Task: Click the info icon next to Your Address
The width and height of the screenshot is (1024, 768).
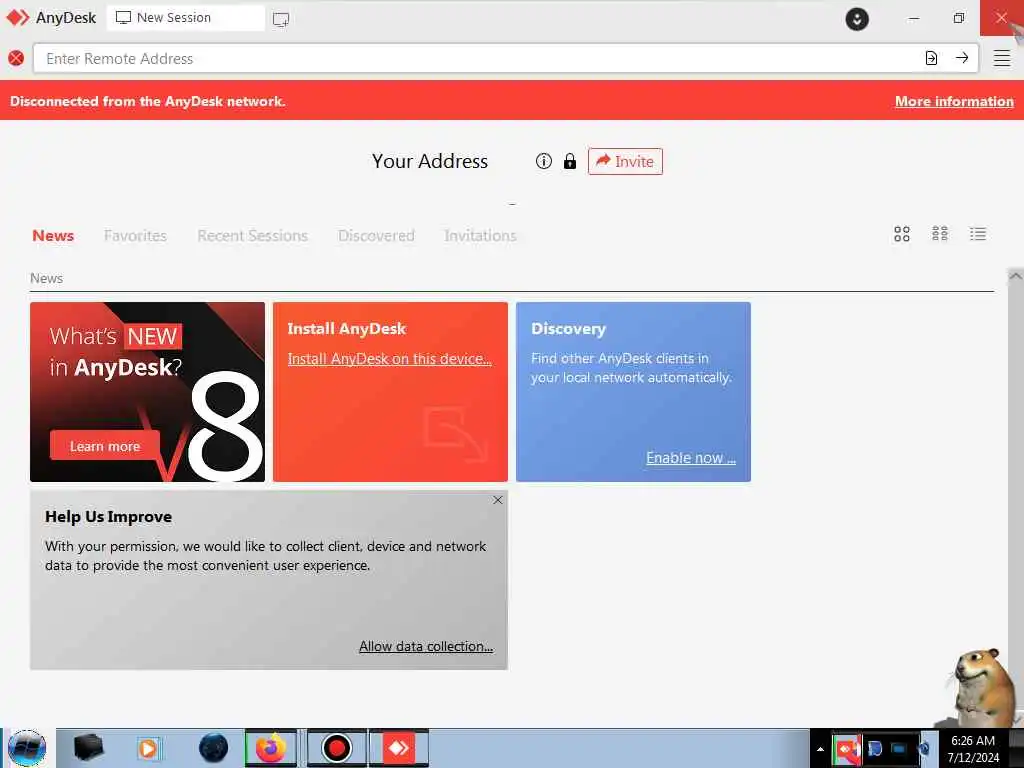Action: (x=543, y=161)
